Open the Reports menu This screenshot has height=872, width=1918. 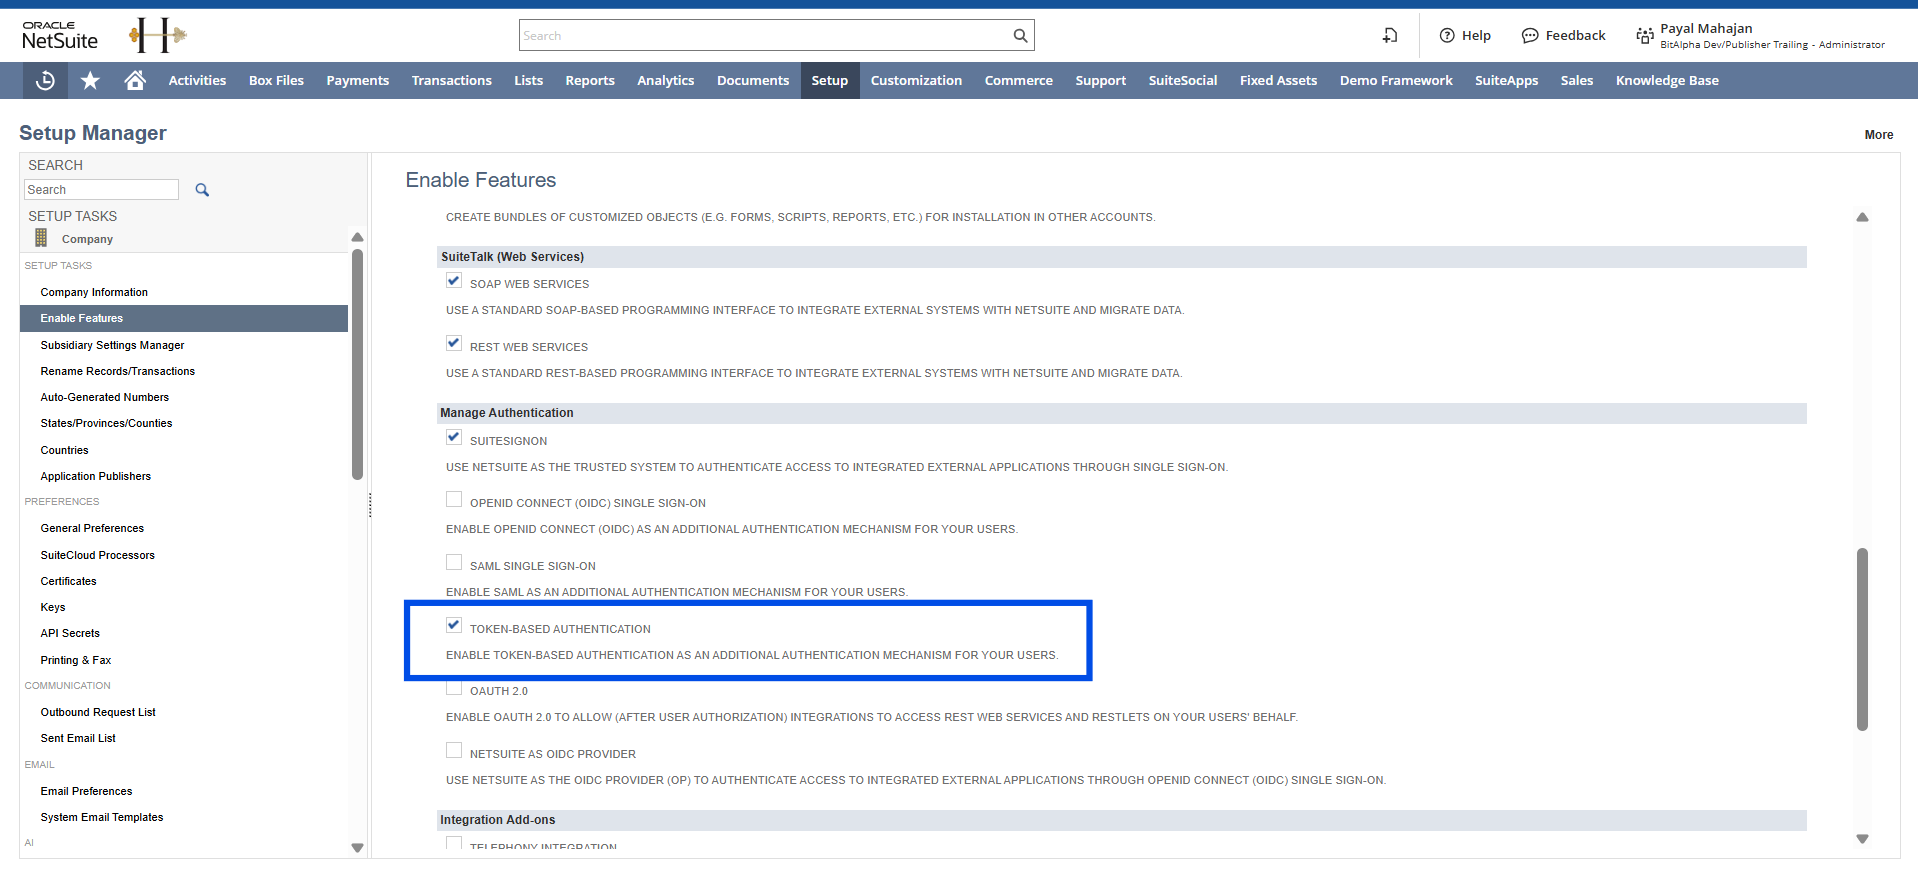pos(590,81)
